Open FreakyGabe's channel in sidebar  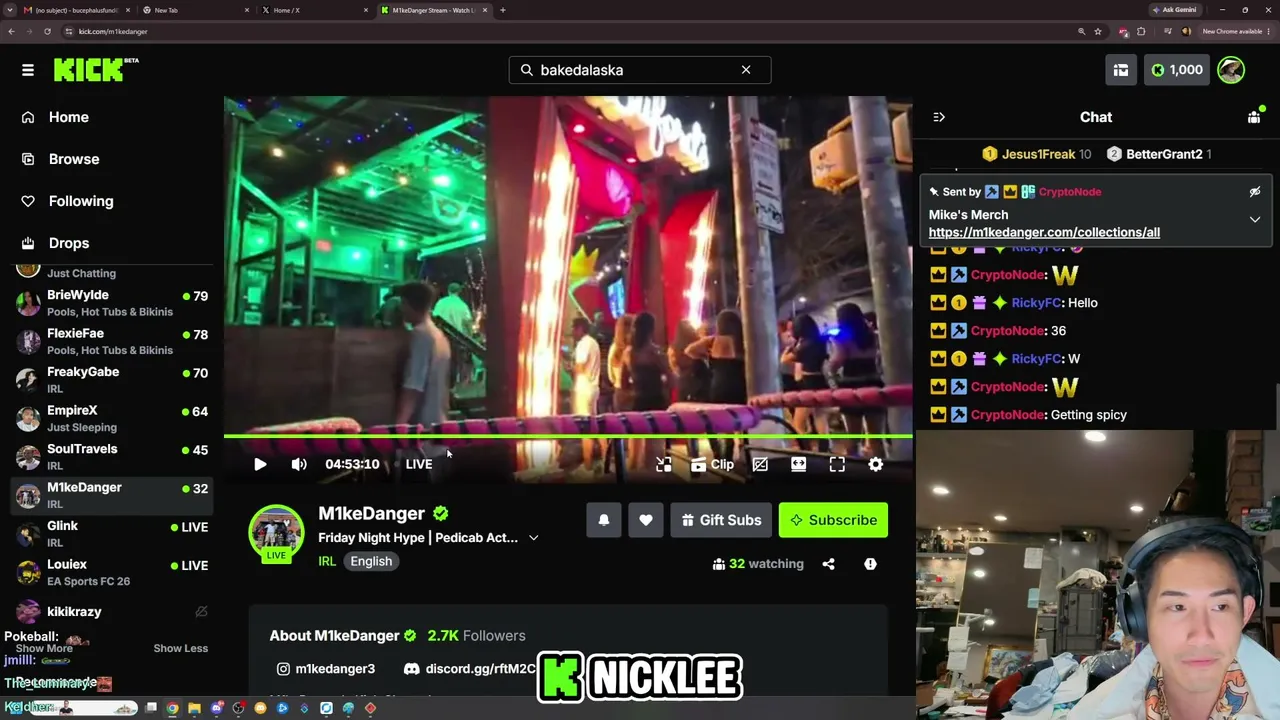pyautogui.click(x=112, y=380)
